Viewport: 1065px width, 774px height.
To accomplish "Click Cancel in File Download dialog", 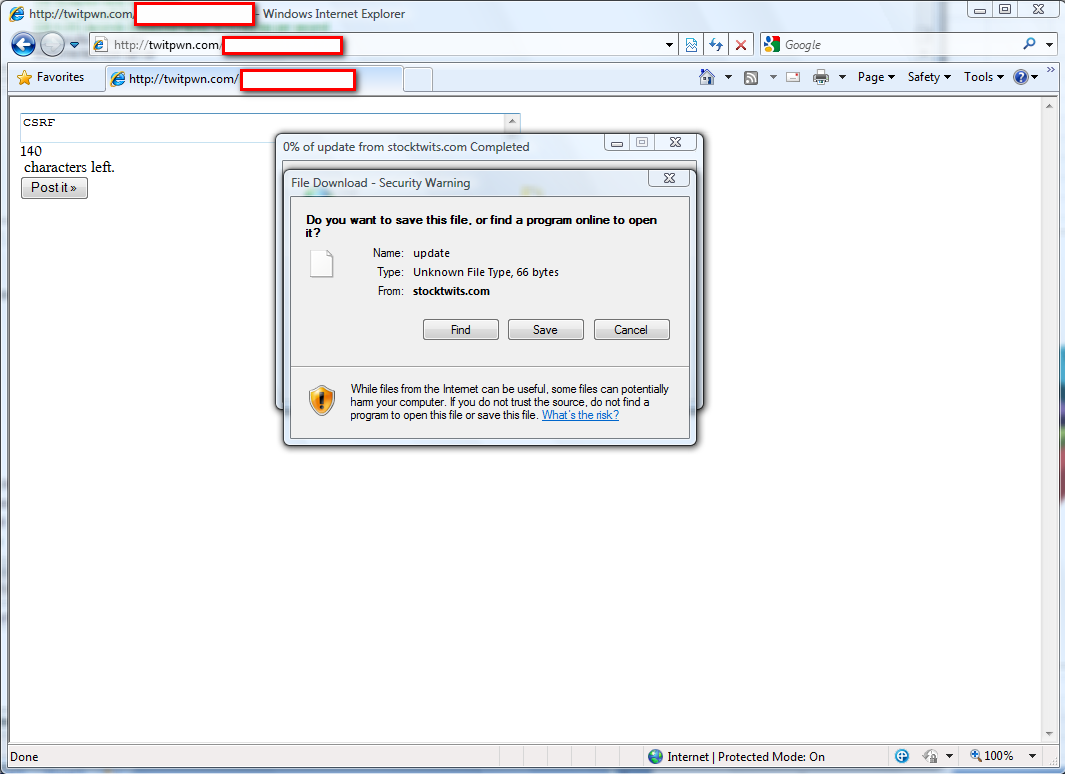I will coord(631,329).
